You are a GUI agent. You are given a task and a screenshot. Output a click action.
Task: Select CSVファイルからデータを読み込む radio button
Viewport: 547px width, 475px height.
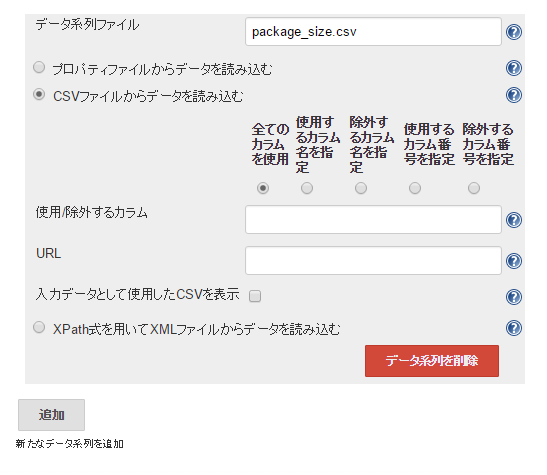click(39, 95)
